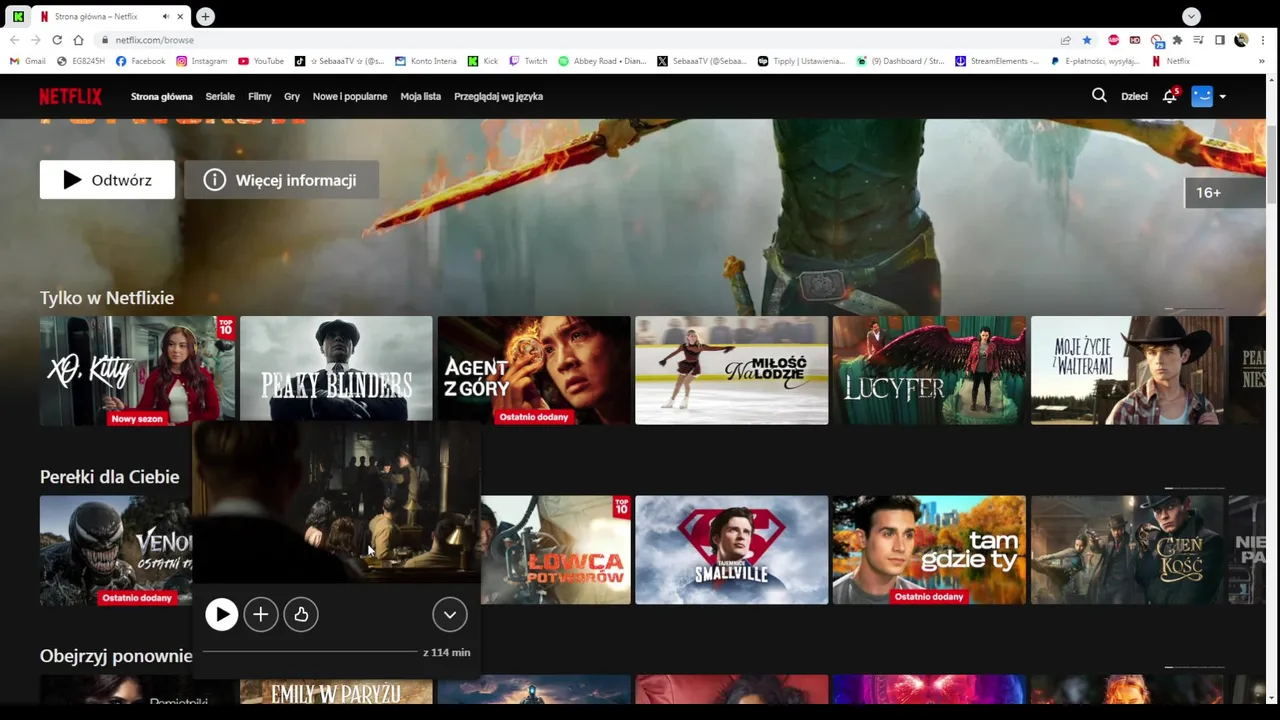Open Lucyfer thumbnail
The height and width of the screenshot is (720, 1280).
click(929, 370)
